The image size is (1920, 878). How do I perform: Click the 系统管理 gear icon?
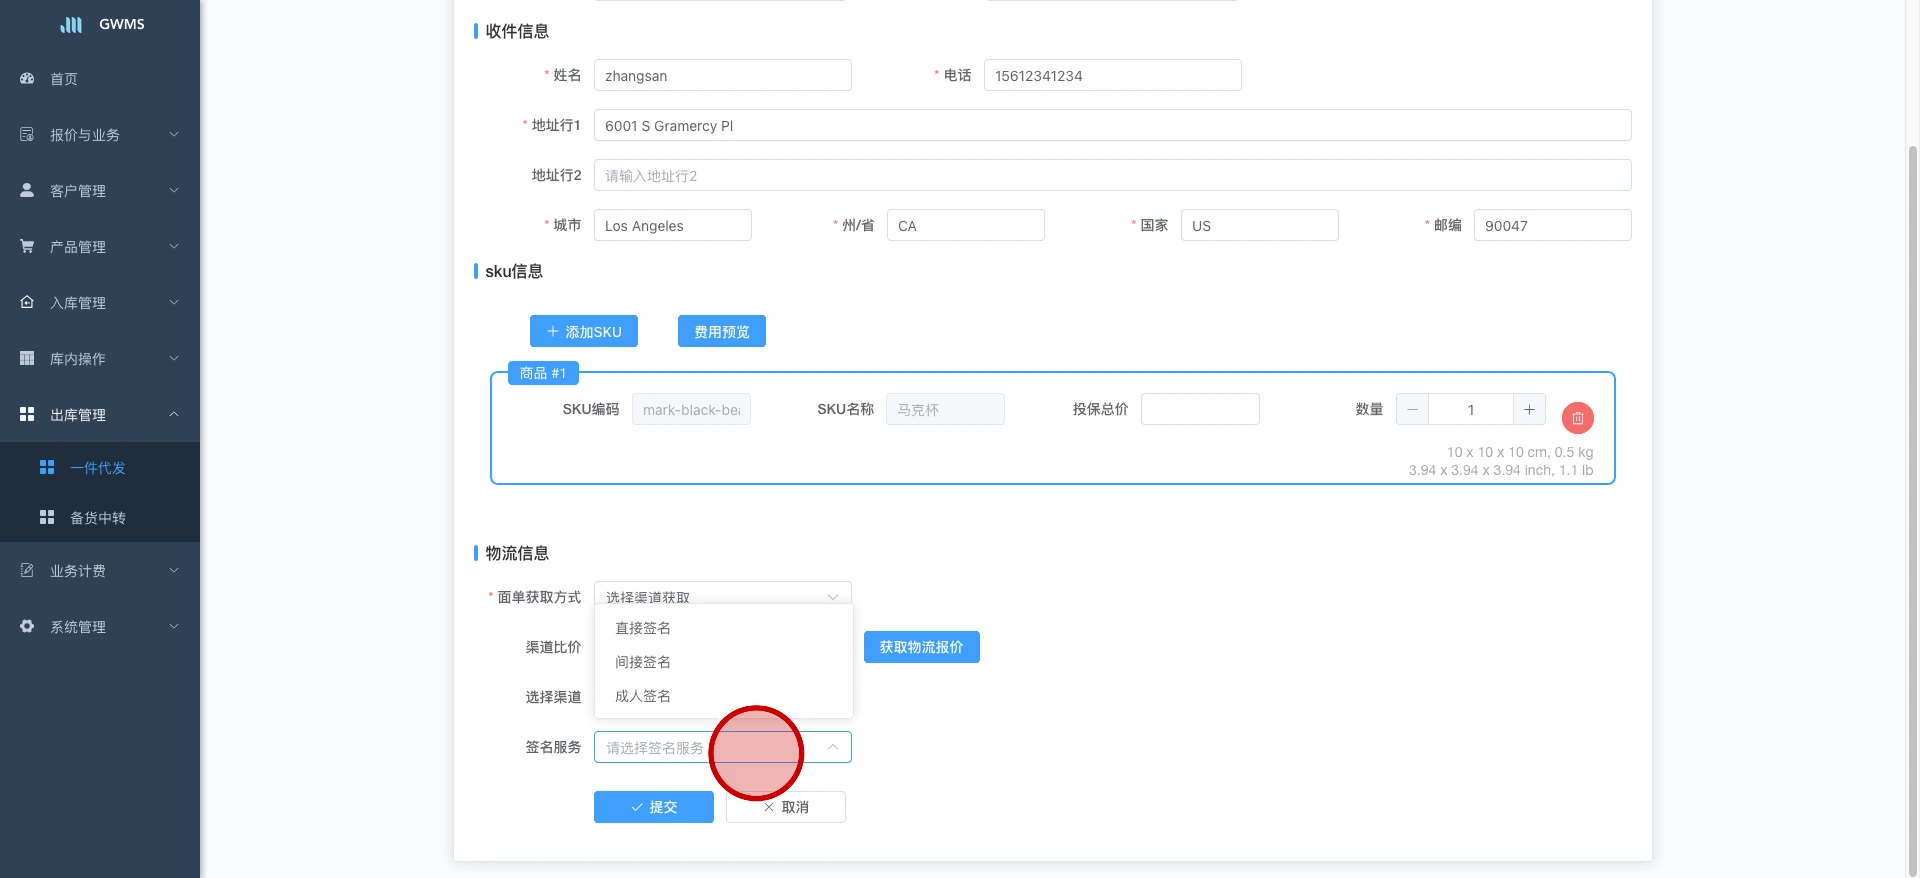coord(27,626)
